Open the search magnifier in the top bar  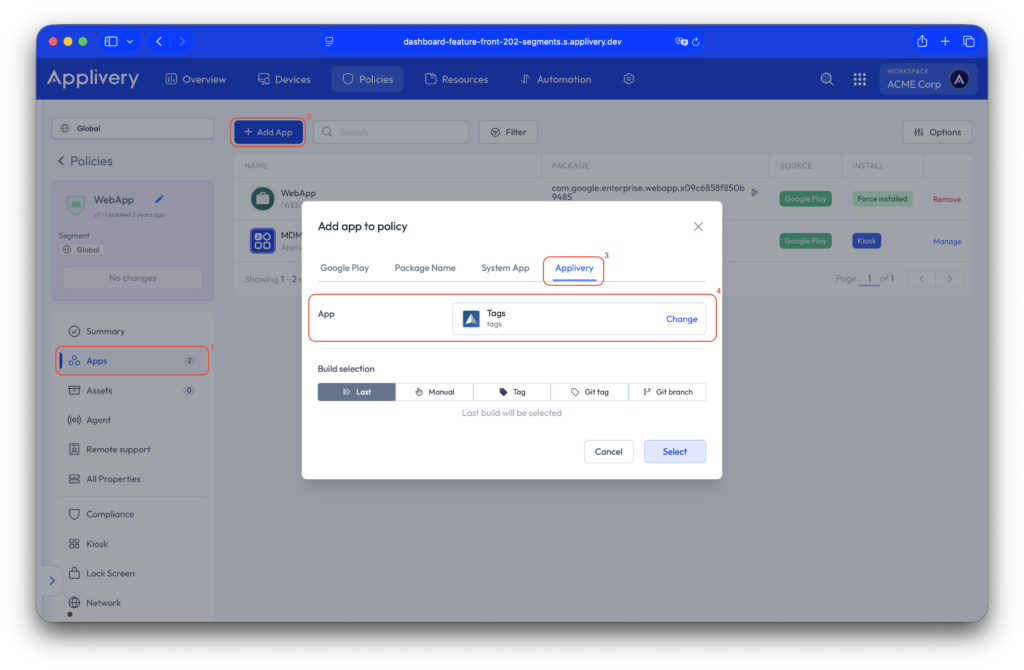coord(826,78)
